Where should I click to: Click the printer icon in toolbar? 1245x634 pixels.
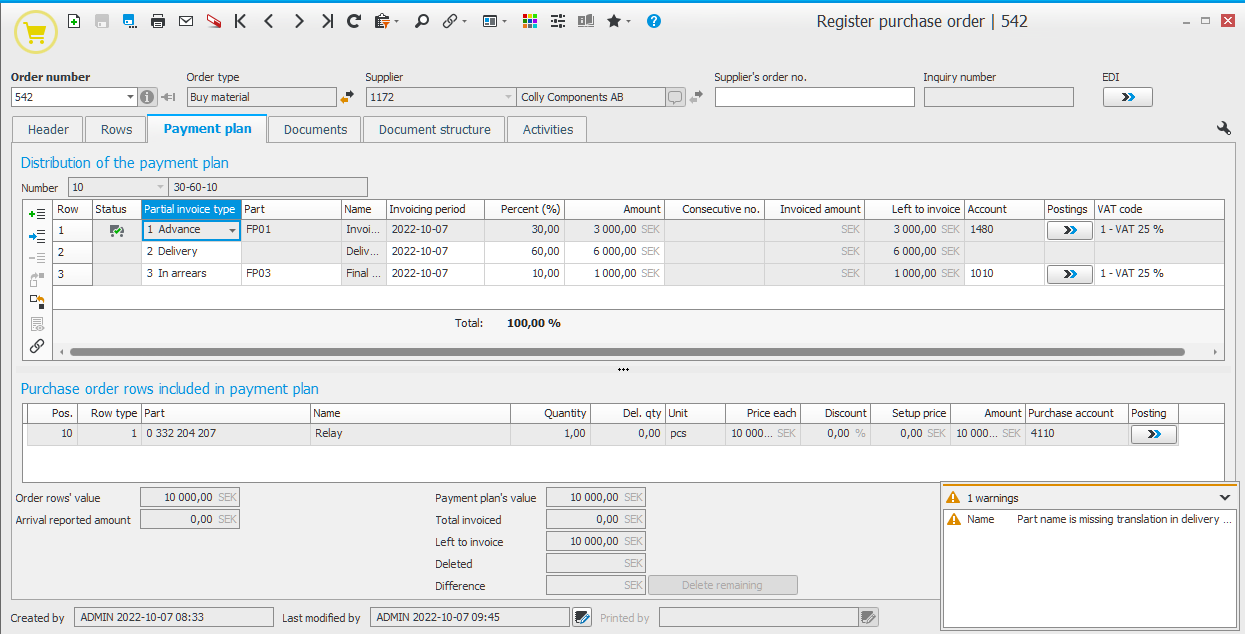click(157, 21)
